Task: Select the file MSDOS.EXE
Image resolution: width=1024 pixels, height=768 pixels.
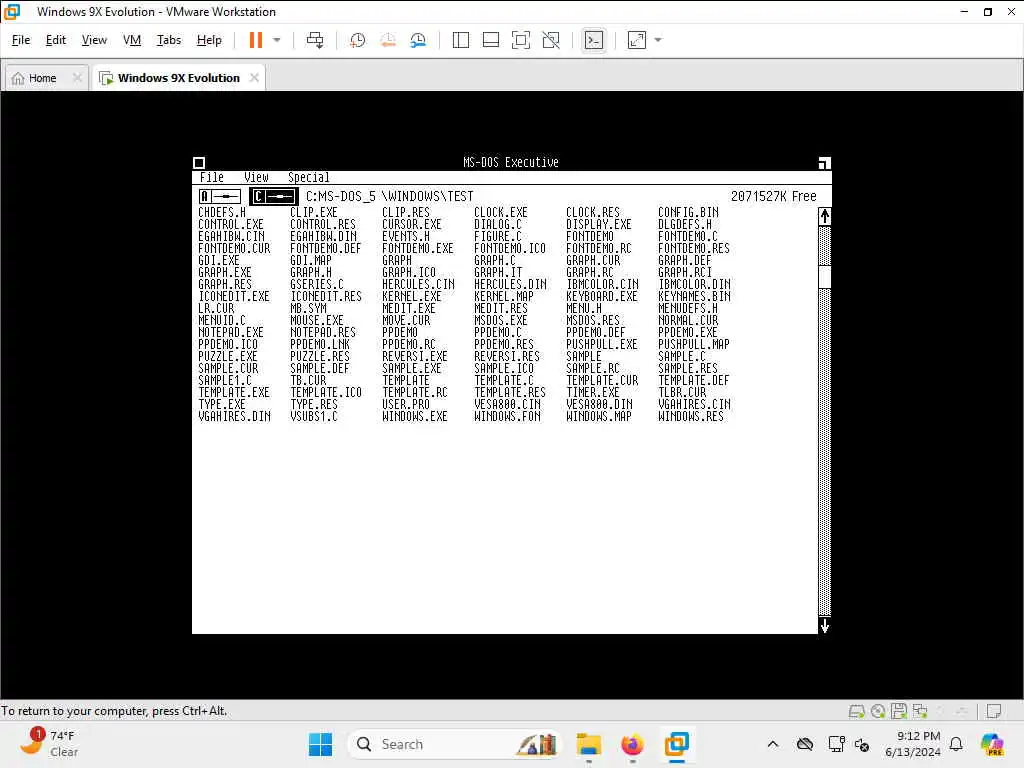Action: click(501, 321)
